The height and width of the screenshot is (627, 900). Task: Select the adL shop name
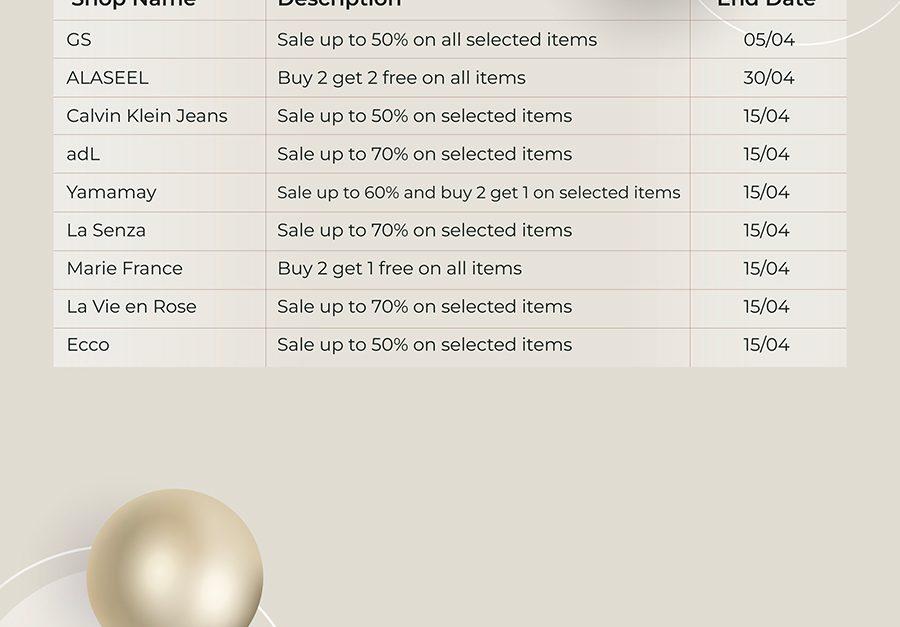(83, 154)
